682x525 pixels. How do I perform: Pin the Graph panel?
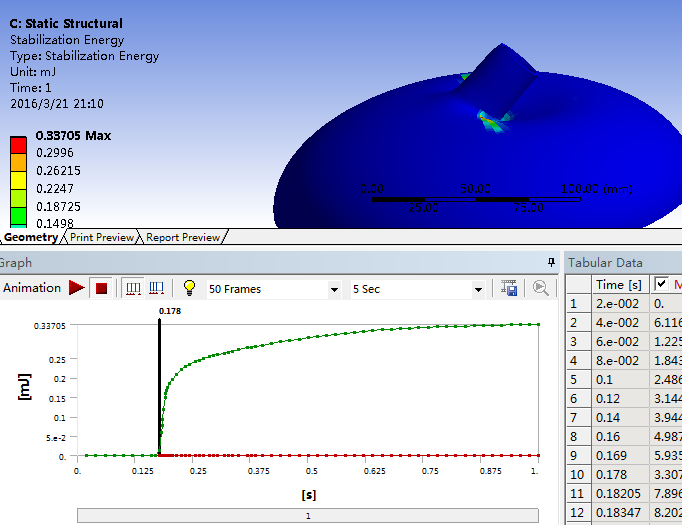click(x=551, y=262)
